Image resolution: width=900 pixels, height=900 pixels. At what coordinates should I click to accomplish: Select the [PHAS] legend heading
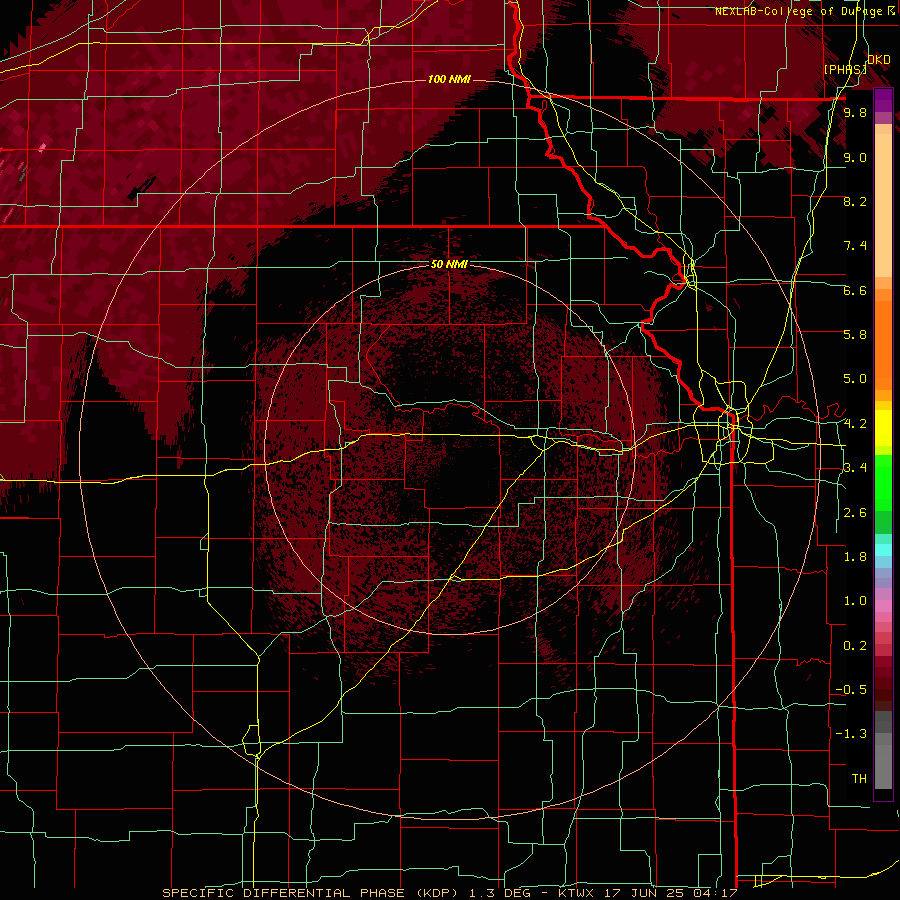(845, 69)
